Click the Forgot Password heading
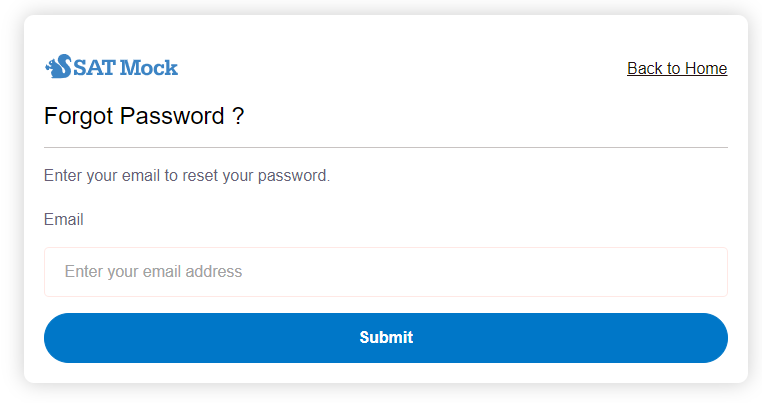This screenshot has width=762, height=403. [x=144, y=116]
